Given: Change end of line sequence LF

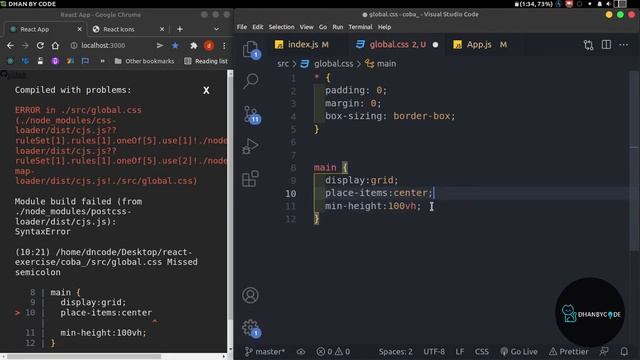Looking at the screenshot, I should pos(460,351).
